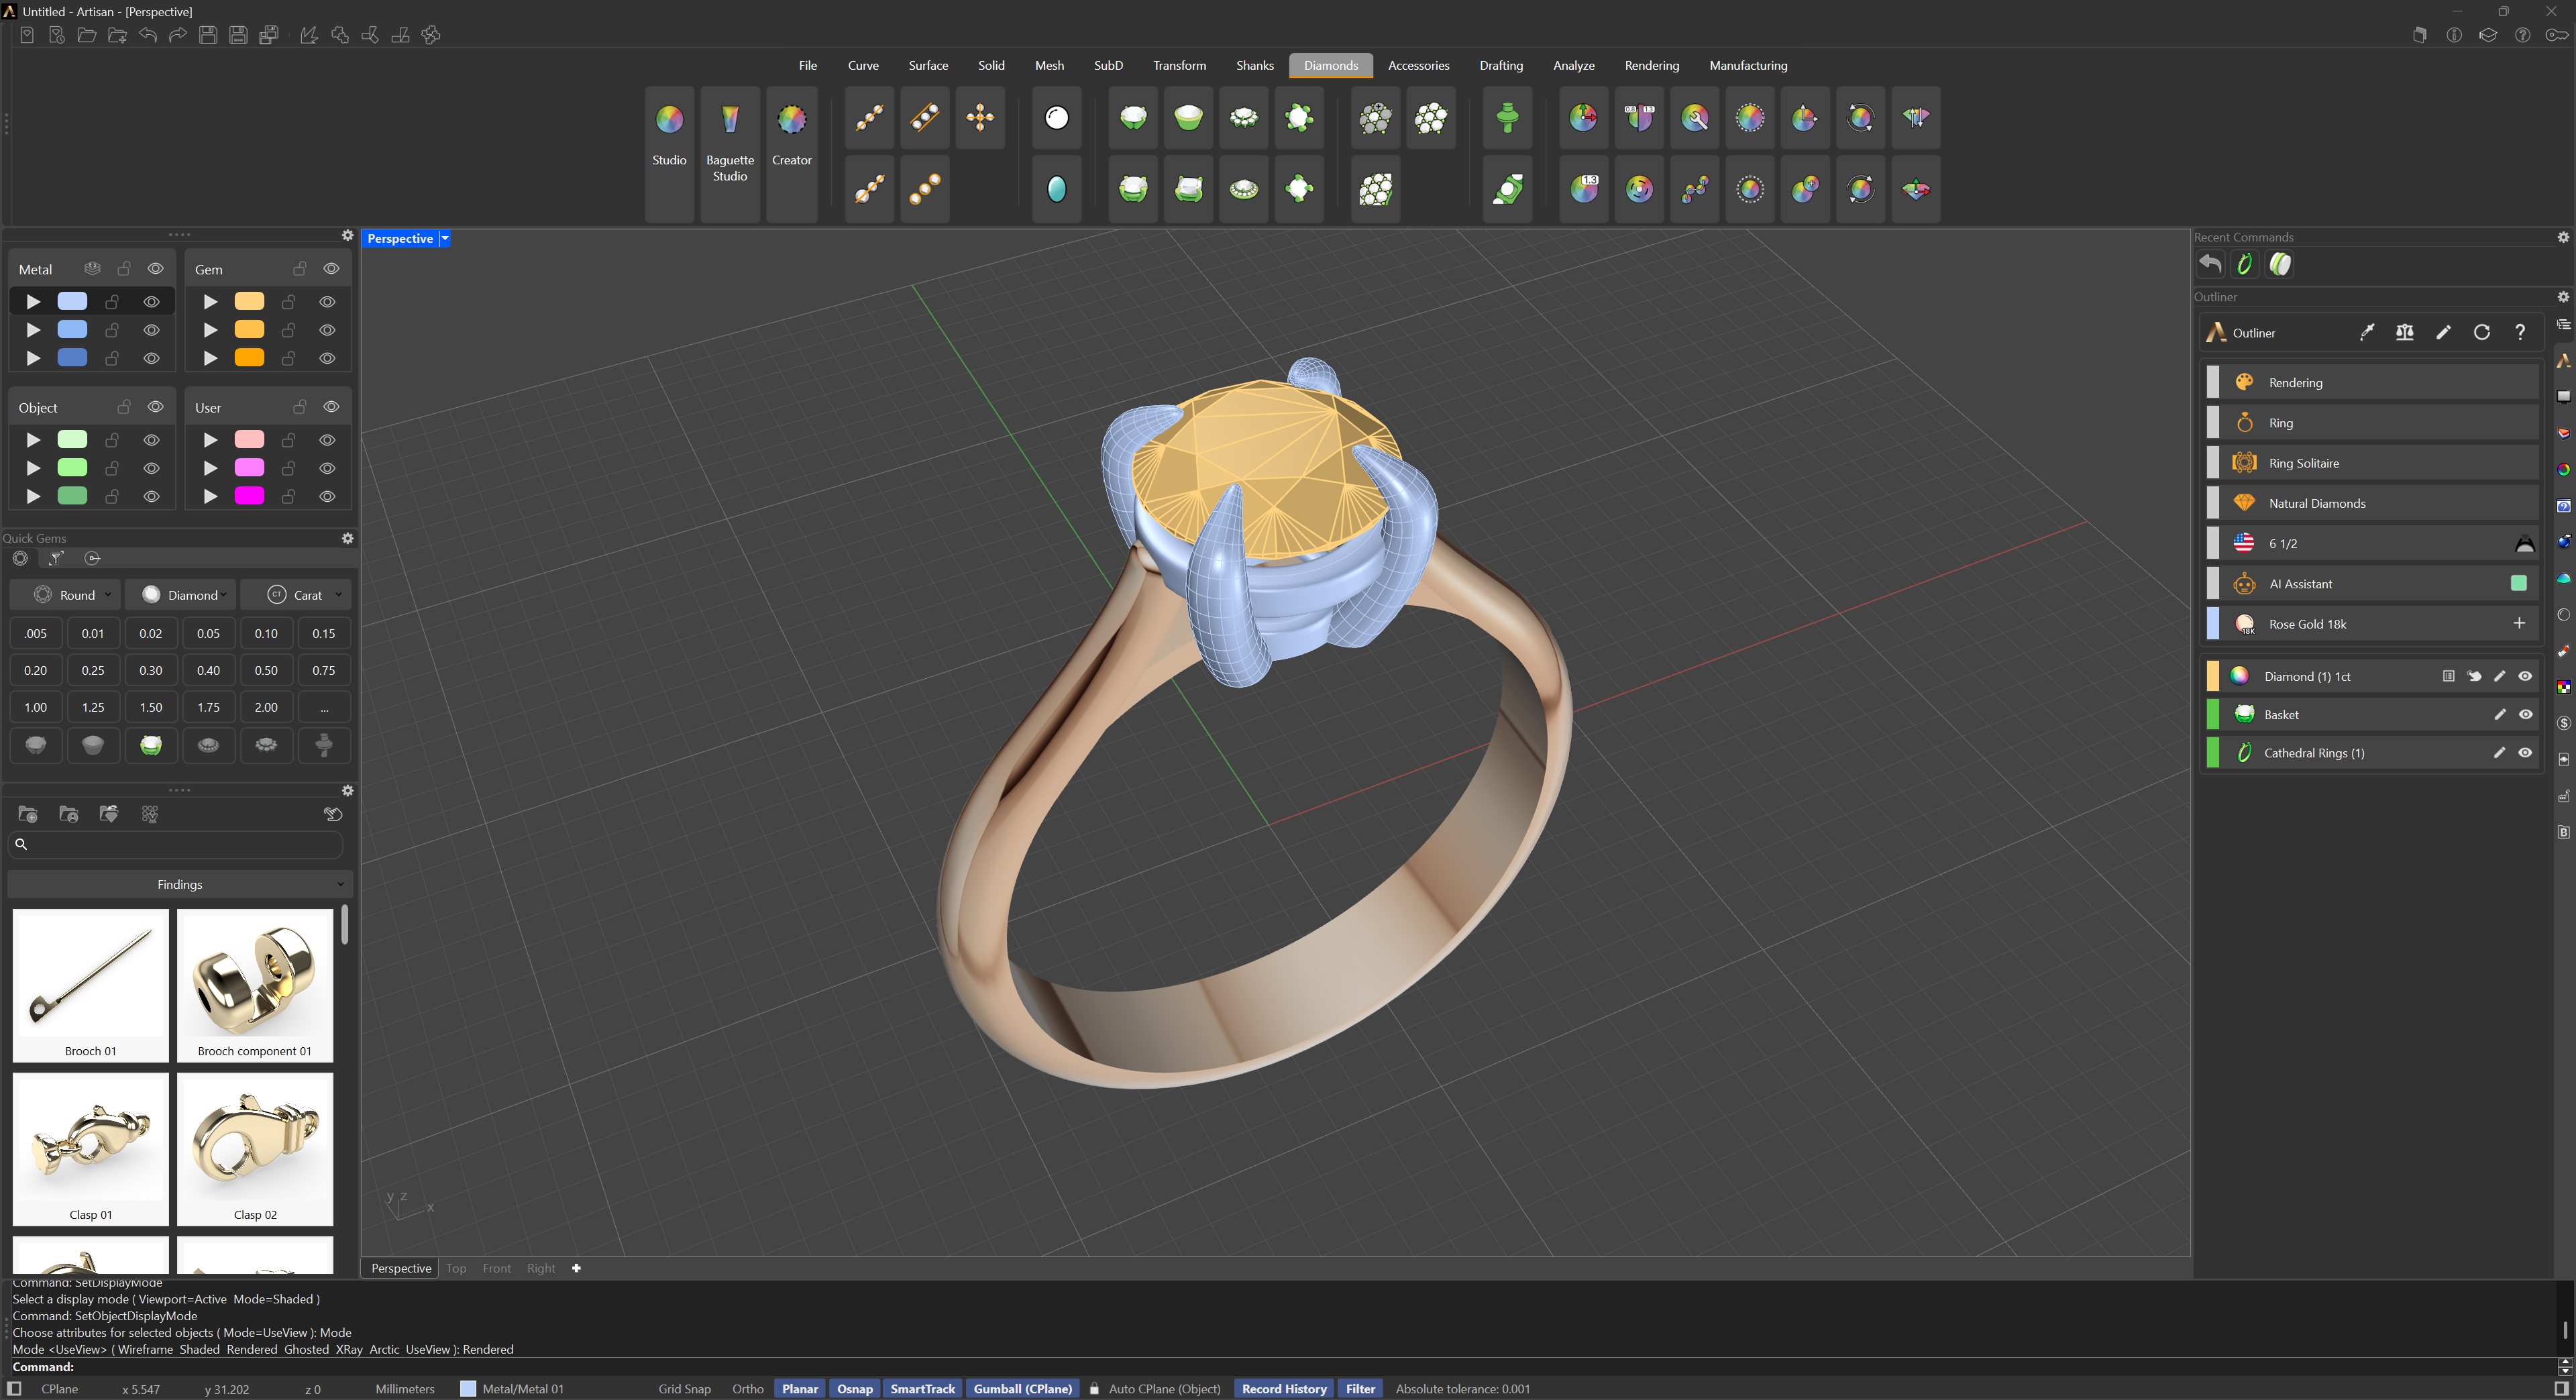Select the 0.50 carat size button
Screen dimensions: 2576x1400
point(266,670)
